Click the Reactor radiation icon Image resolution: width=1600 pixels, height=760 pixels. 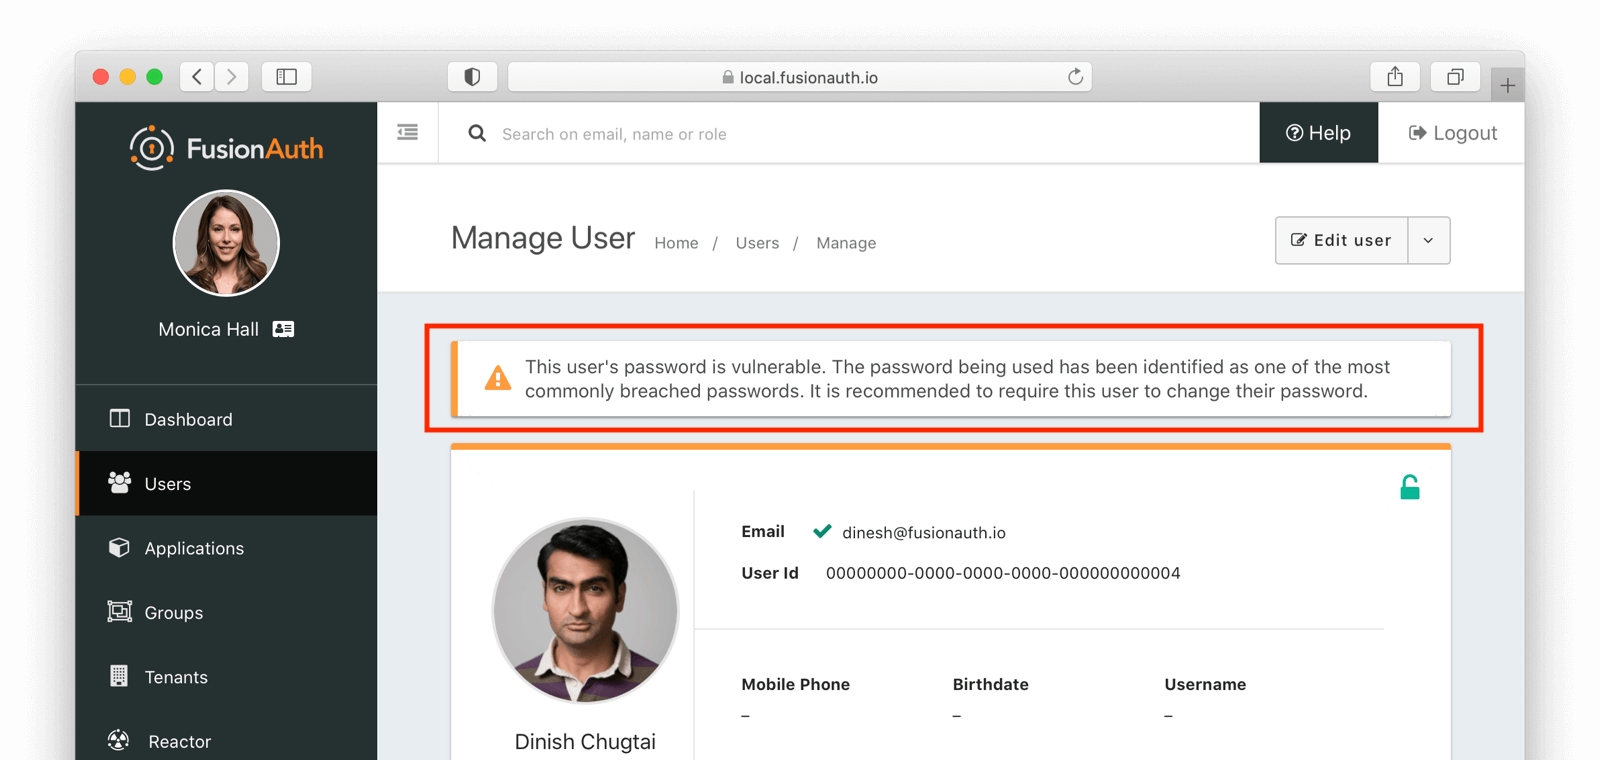[119, 740]
